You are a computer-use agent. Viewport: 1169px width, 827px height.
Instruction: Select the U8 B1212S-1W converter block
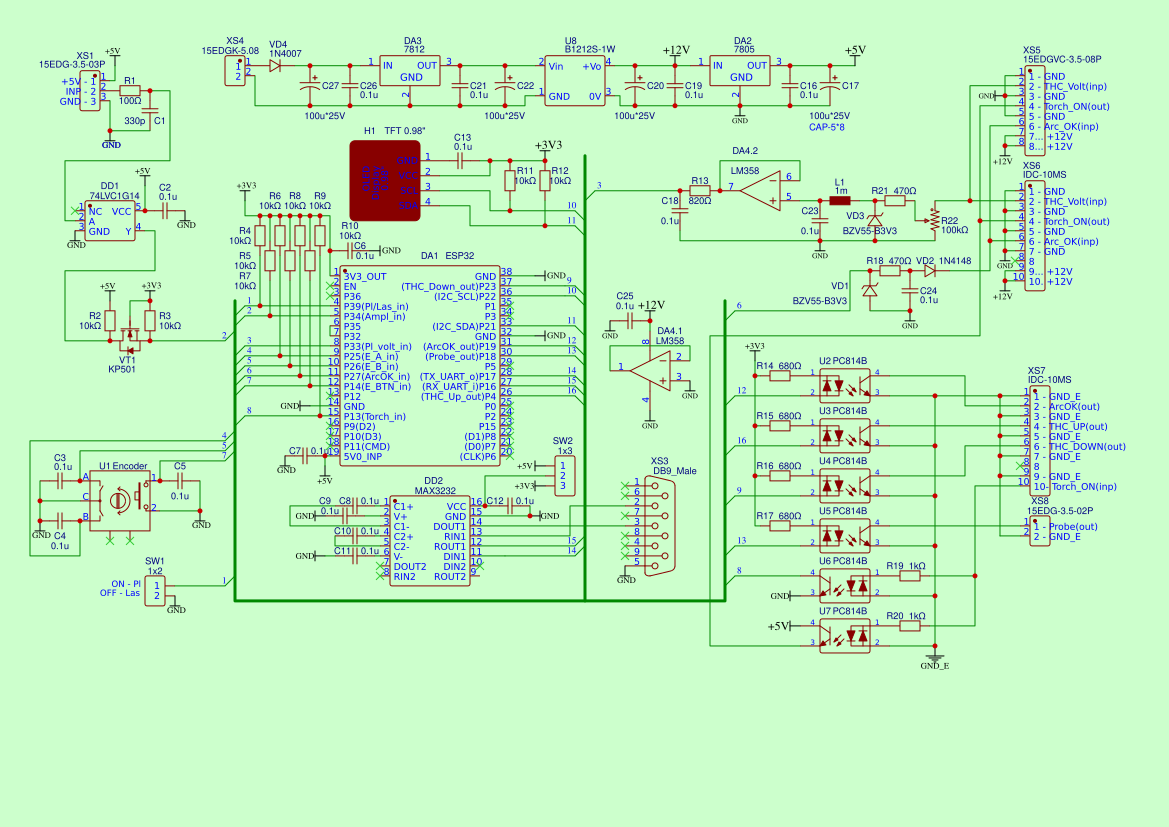(x=574, y=81)
